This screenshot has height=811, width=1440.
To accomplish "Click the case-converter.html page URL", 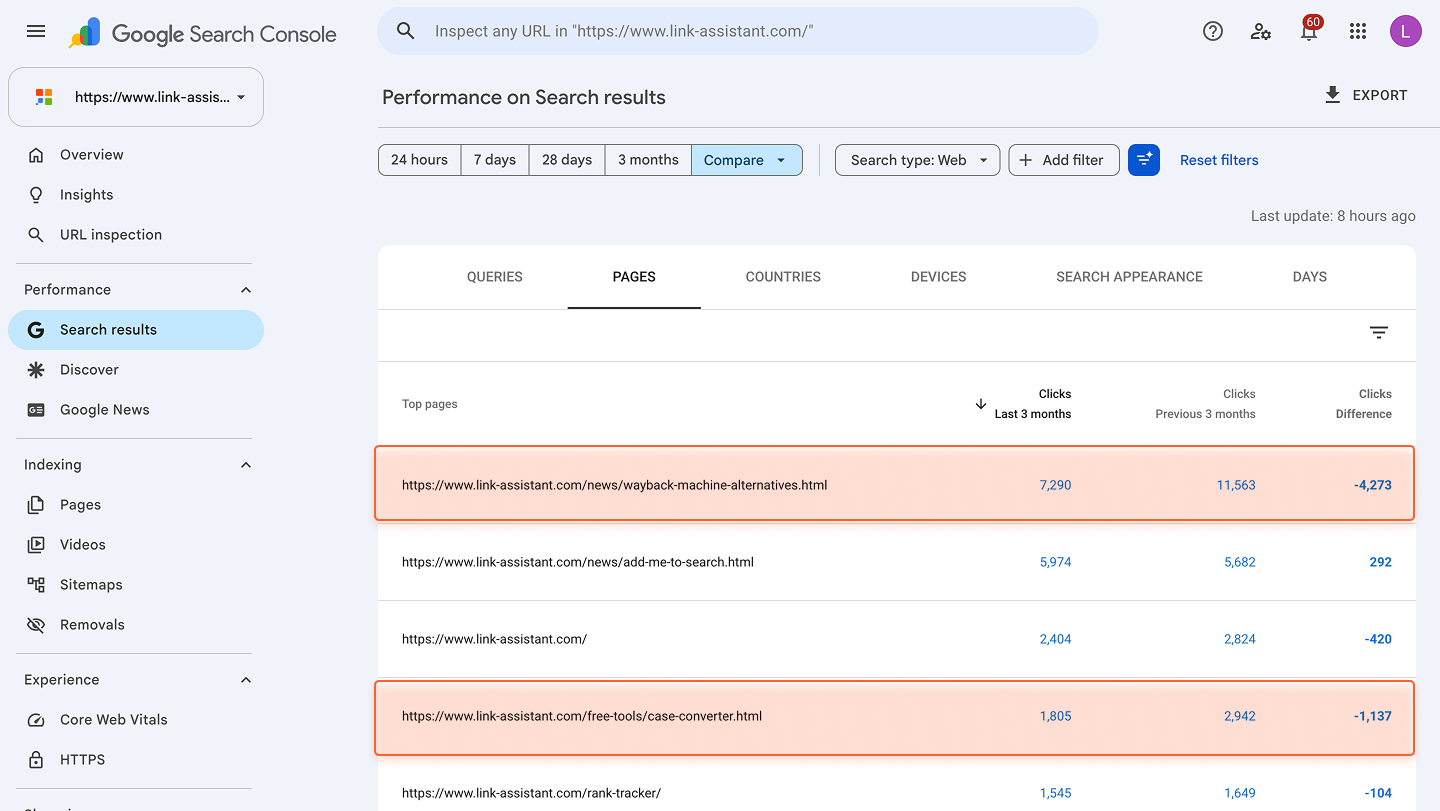I will [x=582, y=716].
